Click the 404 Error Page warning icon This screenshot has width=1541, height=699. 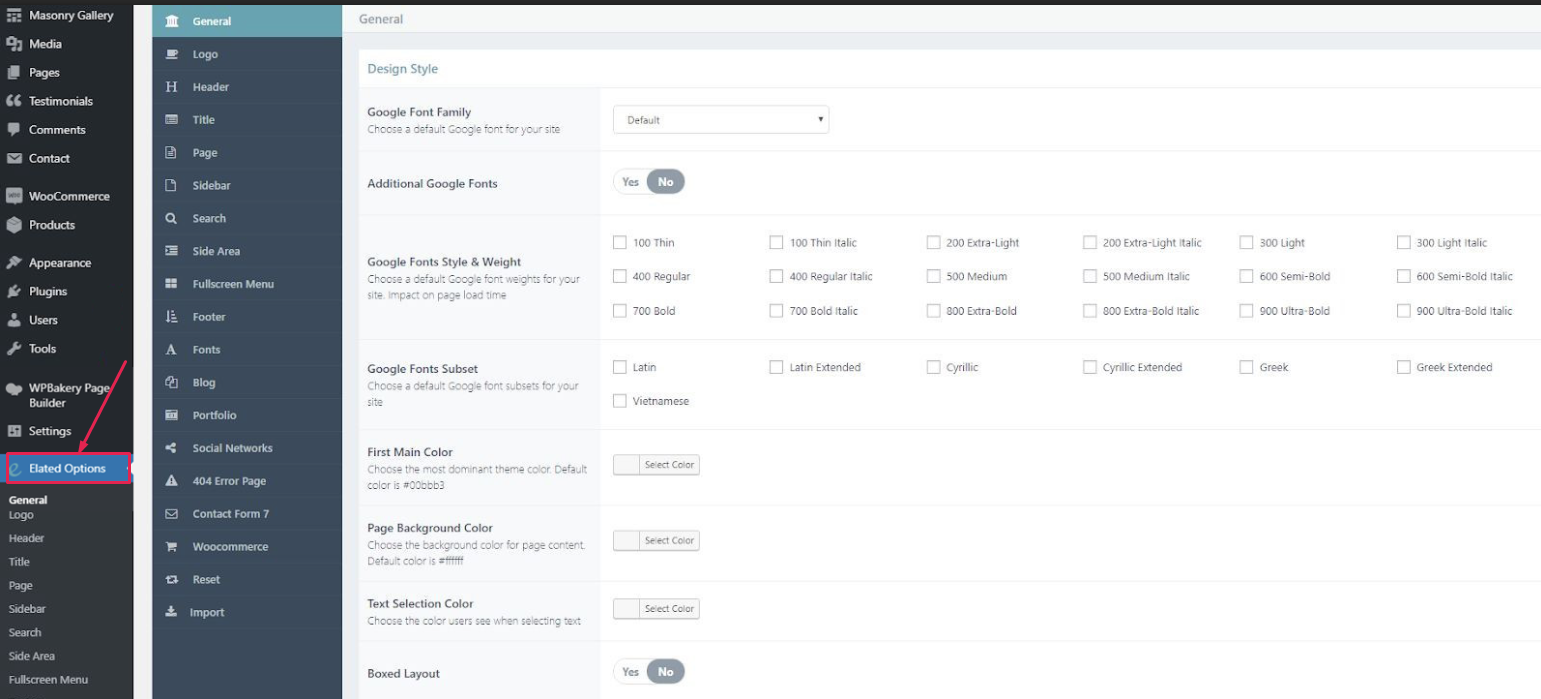tap(171, 481)
